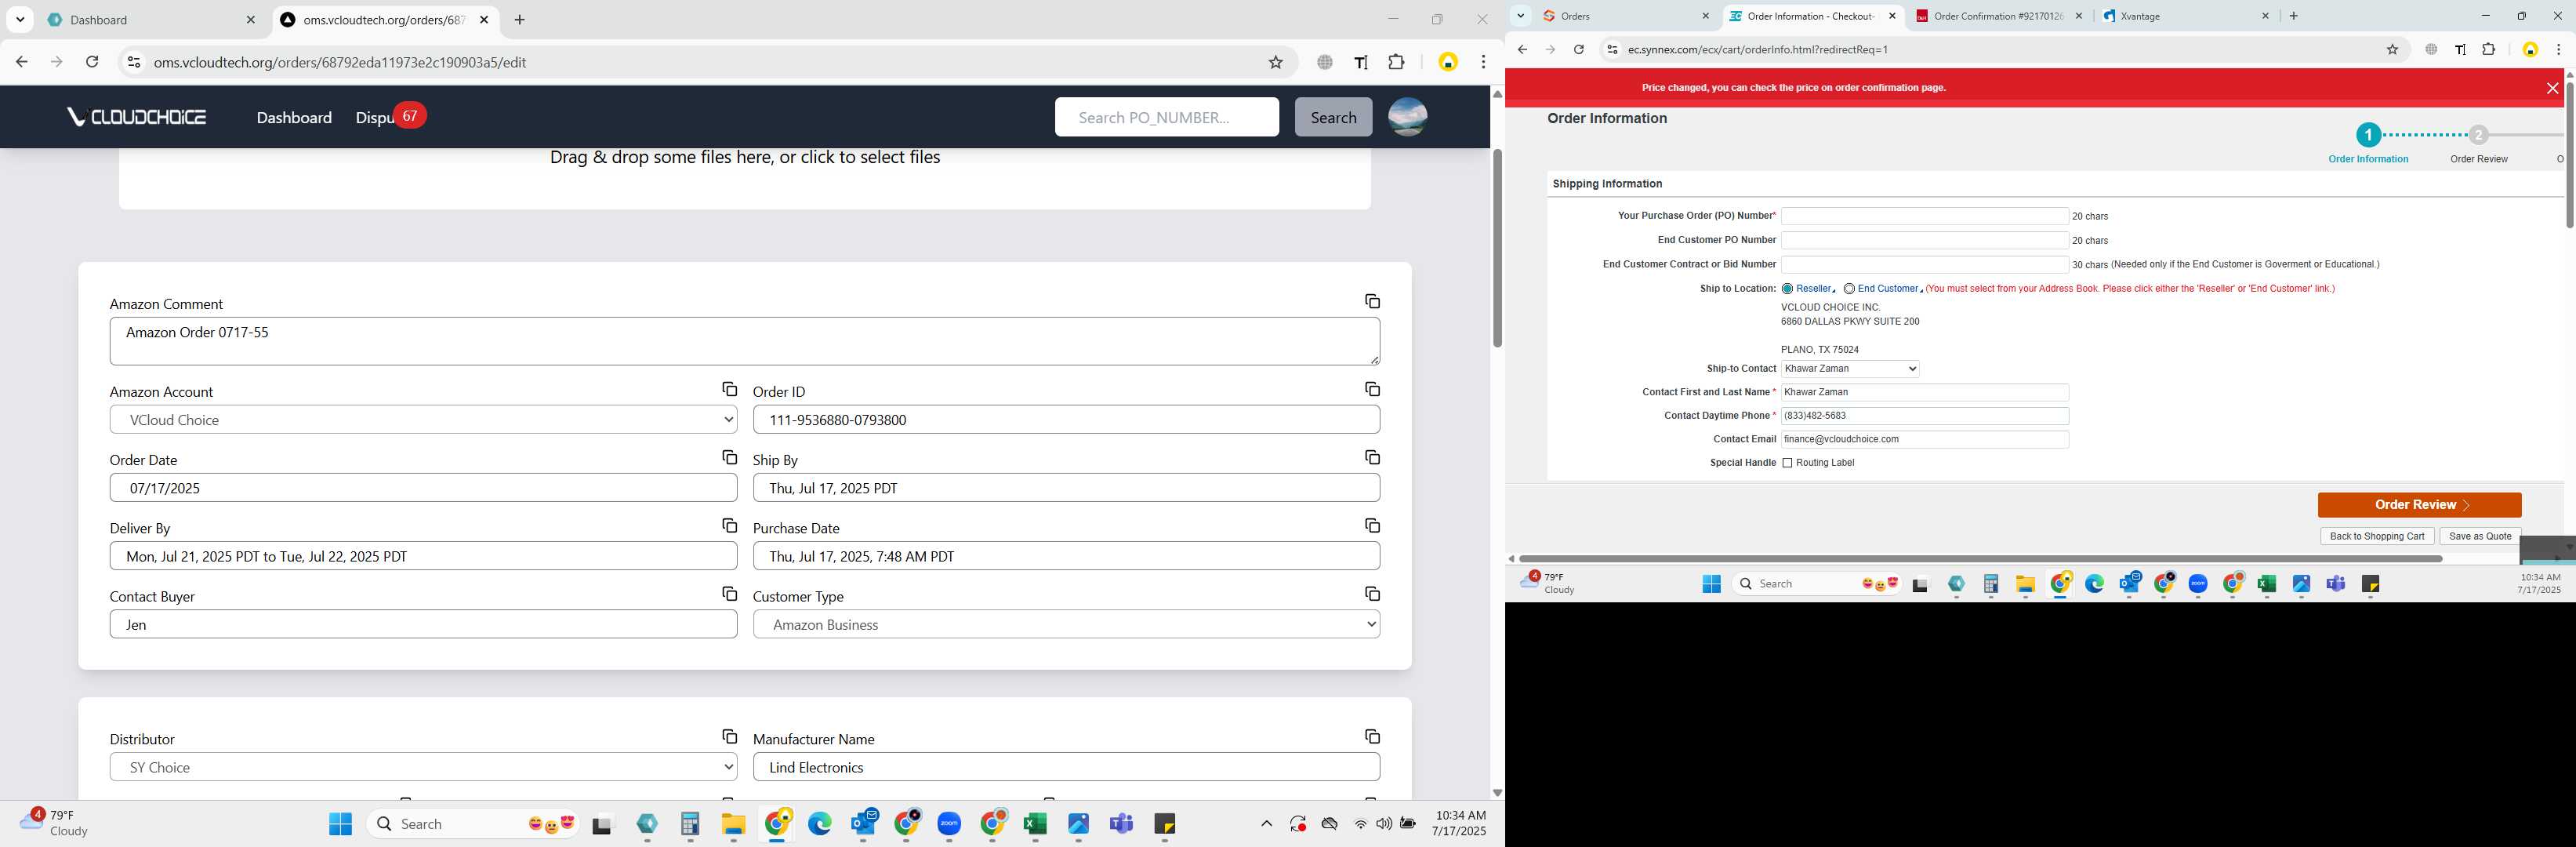Expand the Amazon Account dropdown

423,420
